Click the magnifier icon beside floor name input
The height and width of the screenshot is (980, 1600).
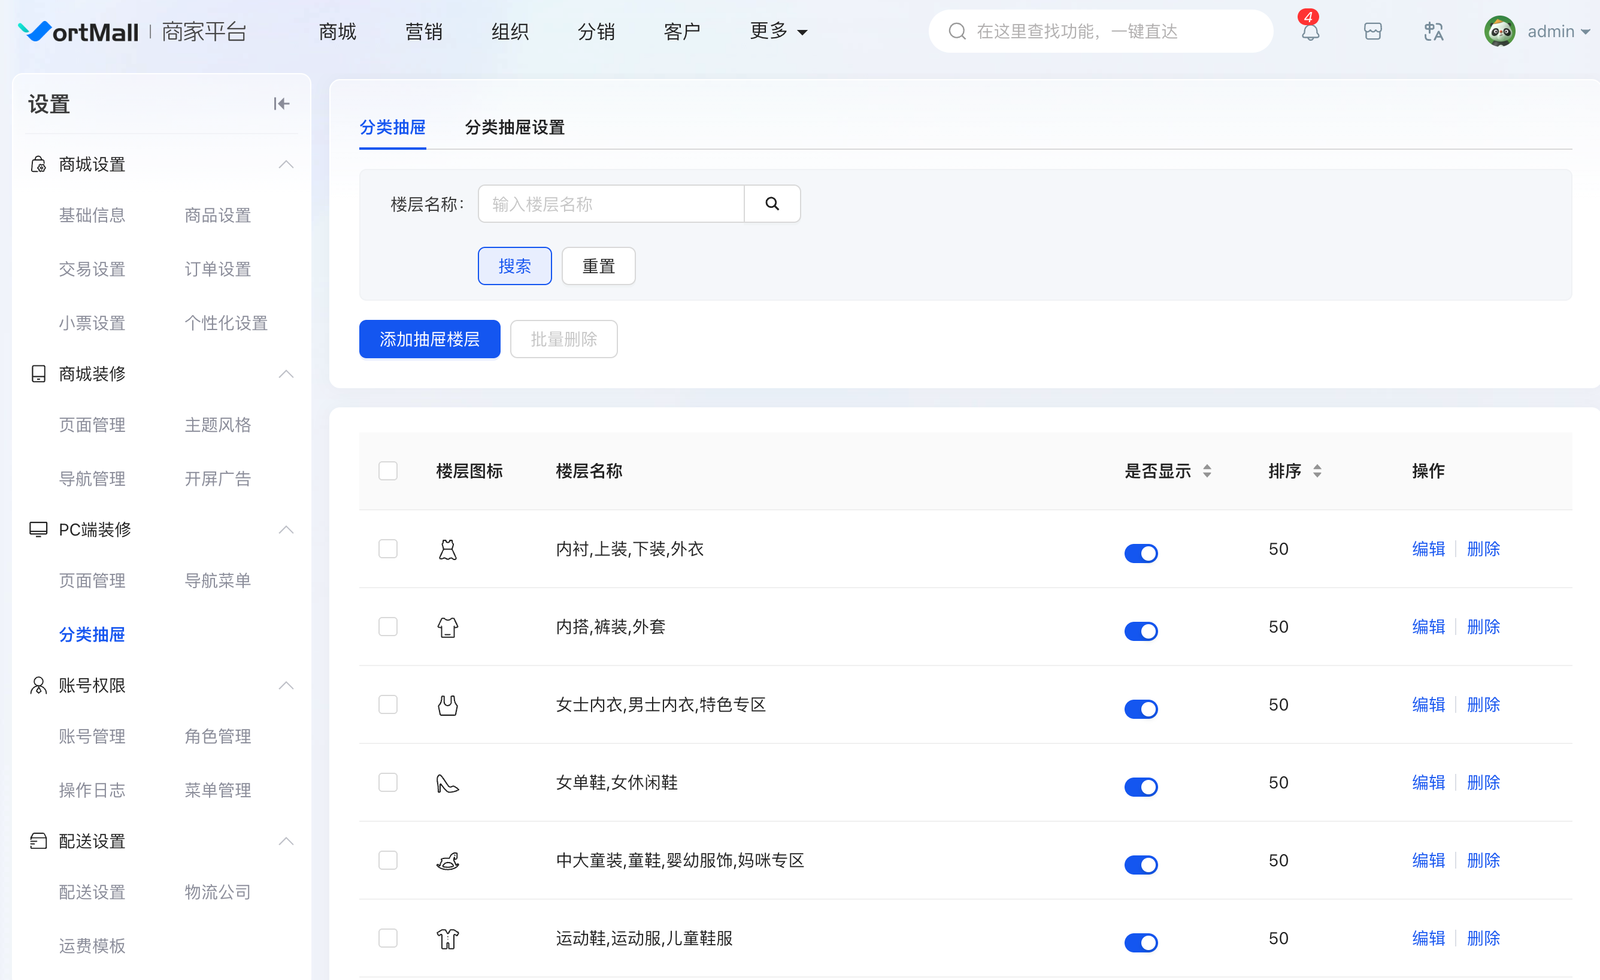coord(772,204)
